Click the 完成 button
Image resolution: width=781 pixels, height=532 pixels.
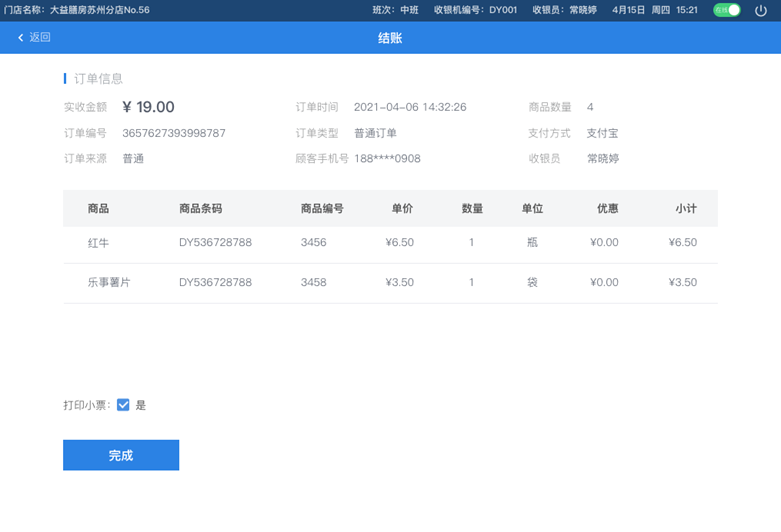121,455
